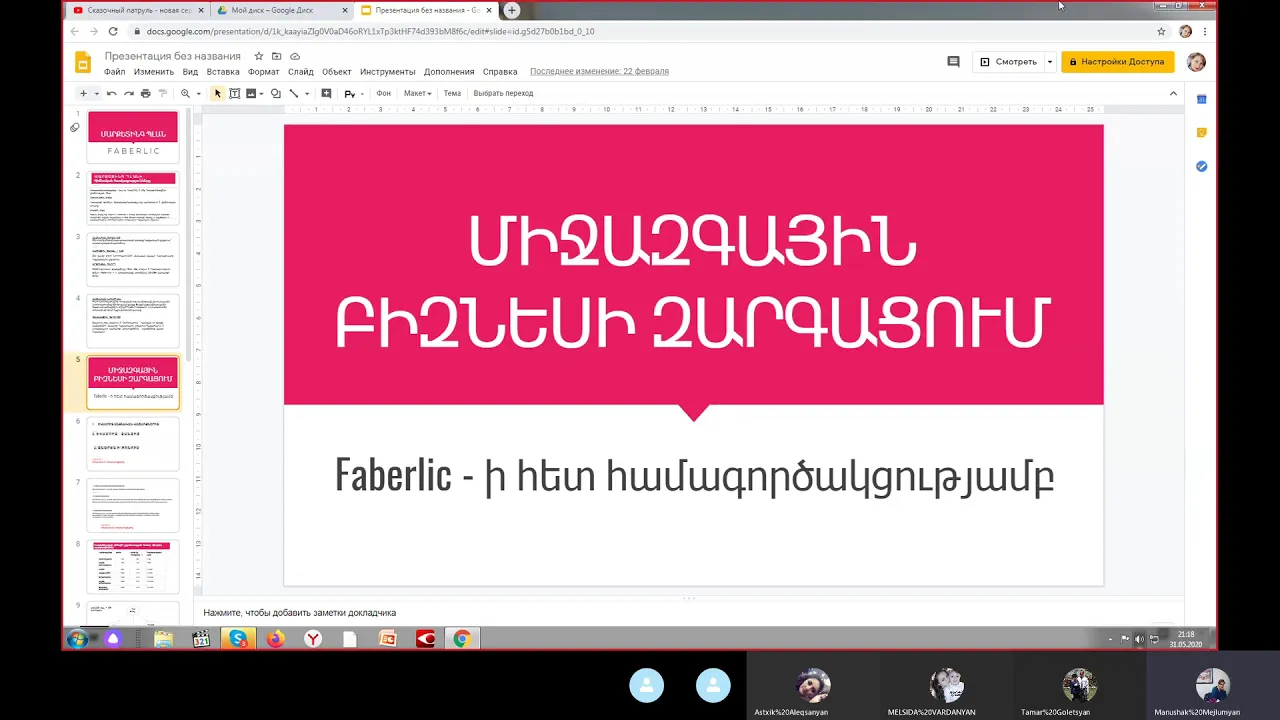The image size is (1280, 720).
Task: Open the Справка menu
Action: pyautogui.click(x=500, y=72)
